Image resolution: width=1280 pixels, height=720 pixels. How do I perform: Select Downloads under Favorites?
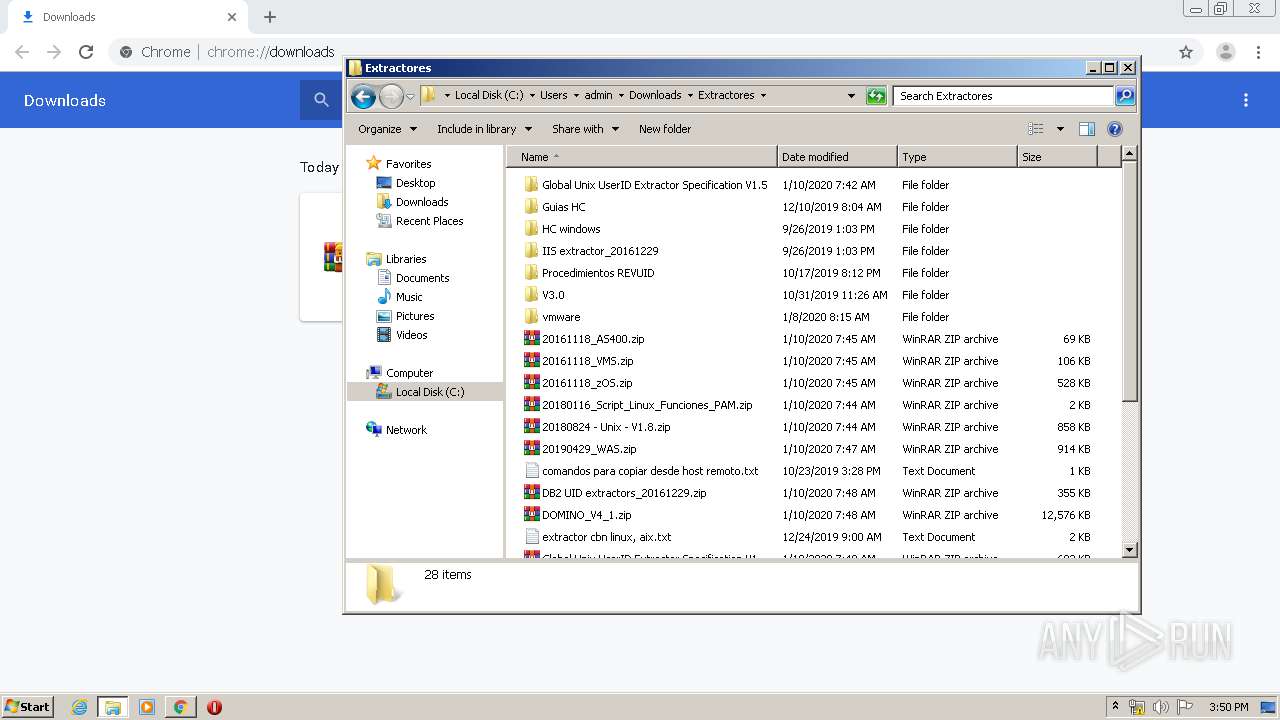tap(421, 202)
